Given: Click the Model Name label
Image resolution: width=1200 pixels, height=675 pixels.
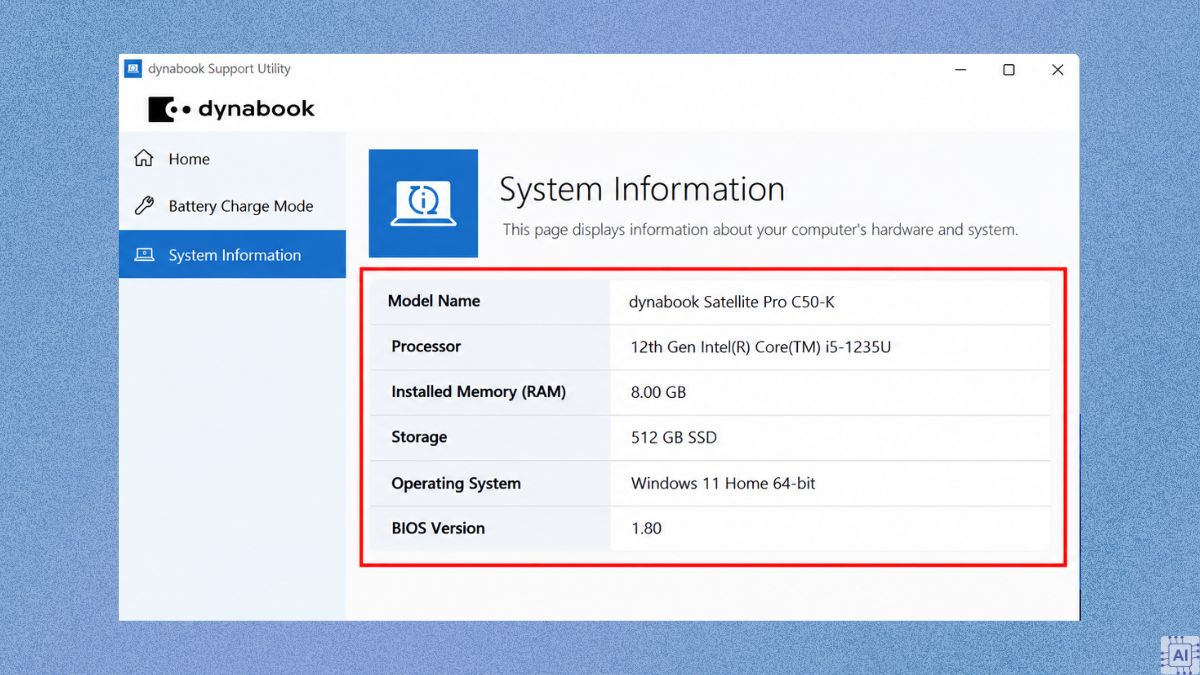Looking at the screenshot, I should (434, 301).
